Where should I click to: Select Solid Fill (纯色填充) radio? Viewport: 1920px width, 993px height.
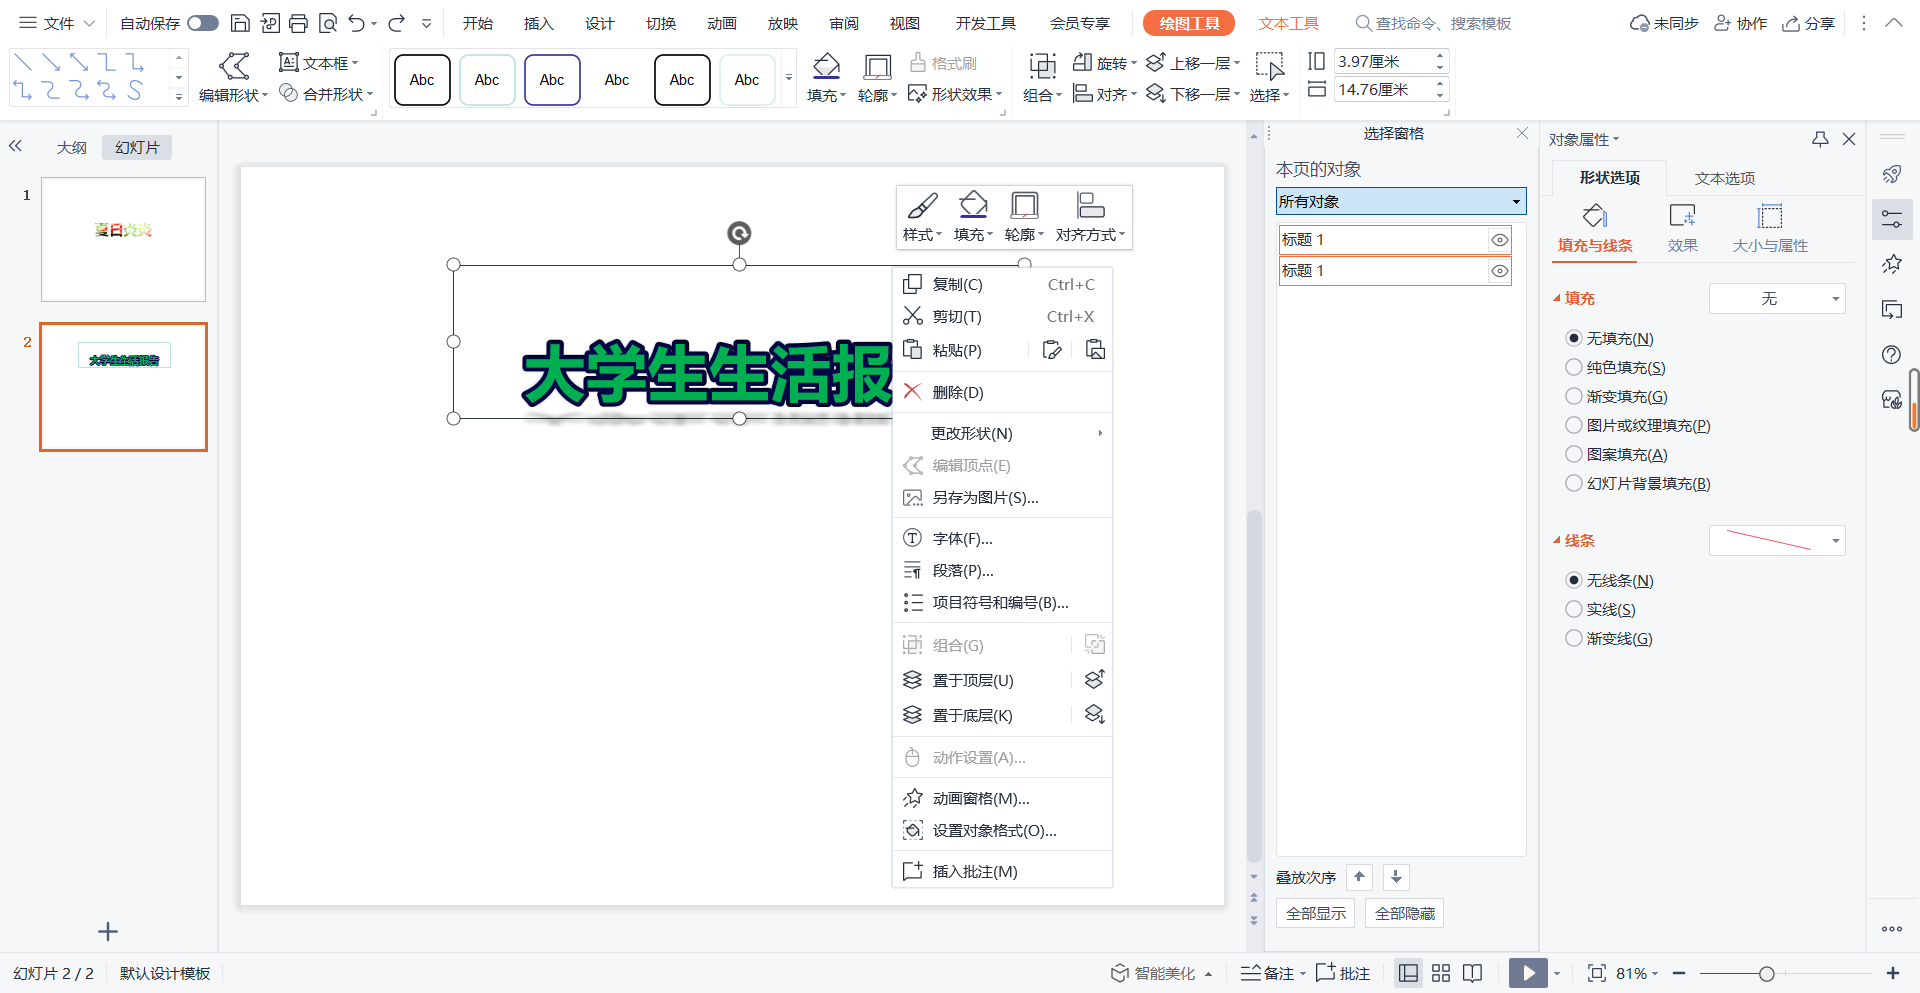tap(1574, 367)
